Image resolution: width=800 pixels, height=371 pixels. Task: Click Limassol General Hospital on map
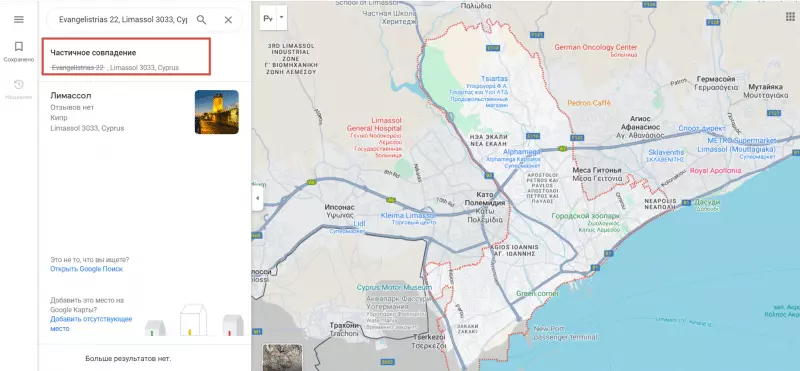(x=374, y=137)
